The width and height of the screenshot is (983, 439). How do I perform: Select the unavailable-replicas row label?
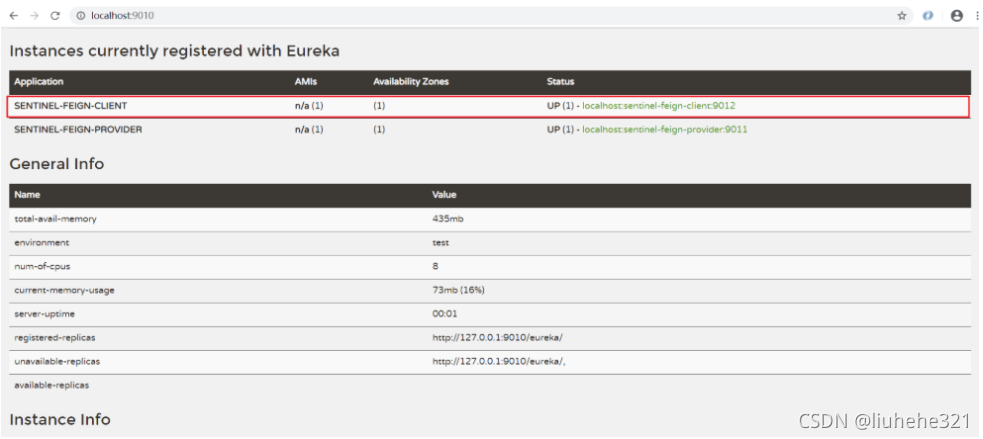pos(57,362)
